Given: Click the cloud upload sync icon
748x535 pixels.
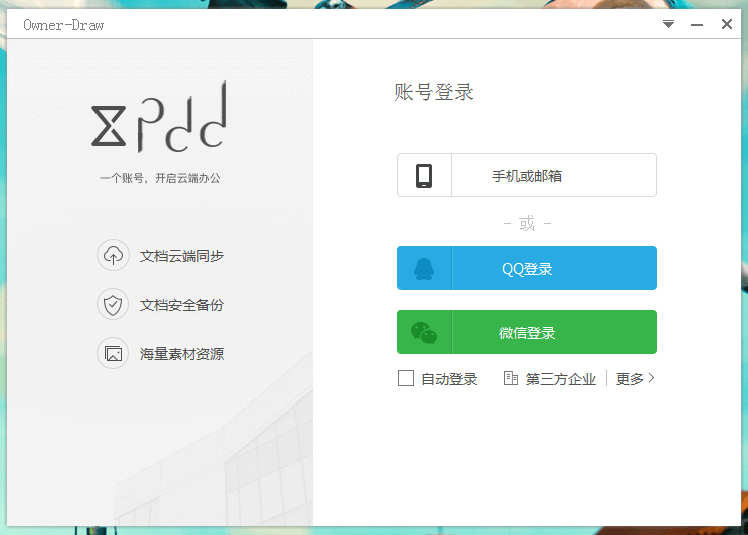Looking at the screenshot, I should coord(113,255).
